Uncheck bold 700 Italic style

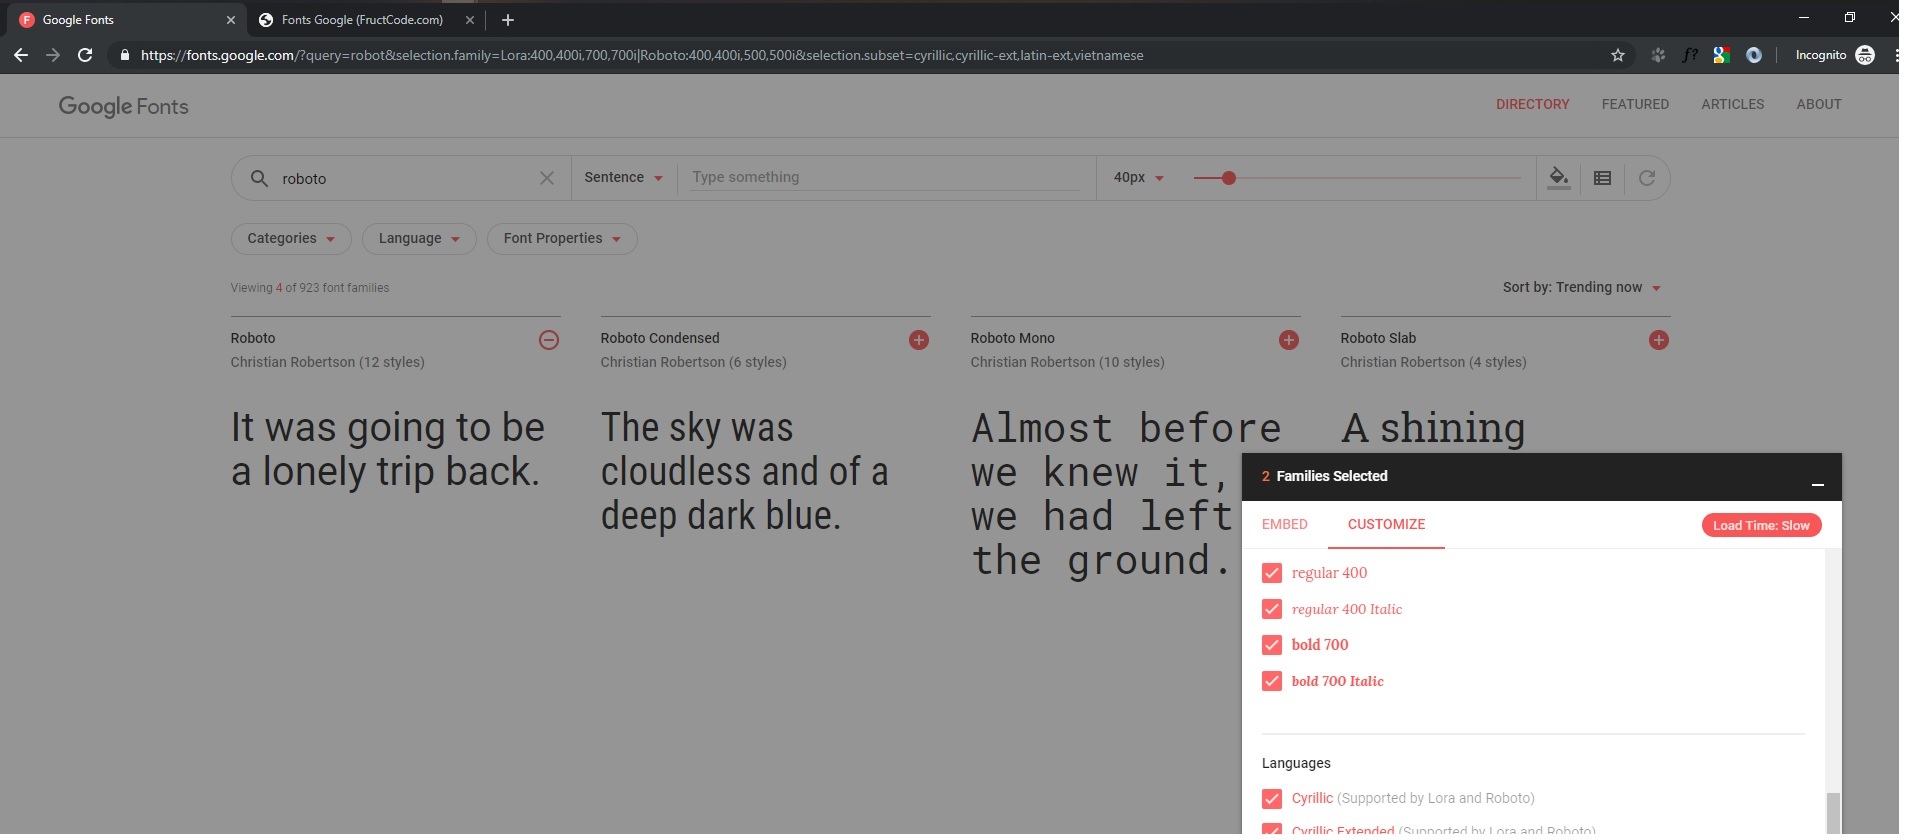click(x=1271, y=681)
